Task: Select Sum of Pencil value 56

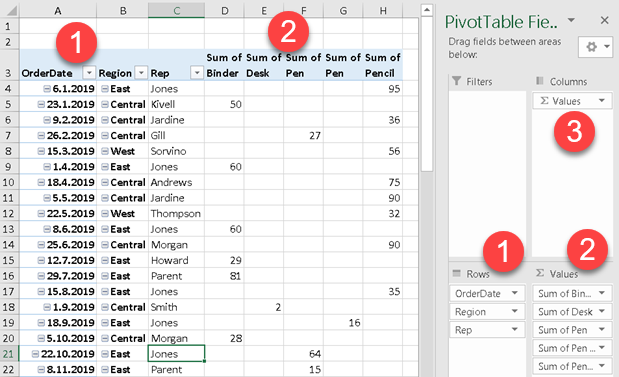Action: [x=383, y=151]
